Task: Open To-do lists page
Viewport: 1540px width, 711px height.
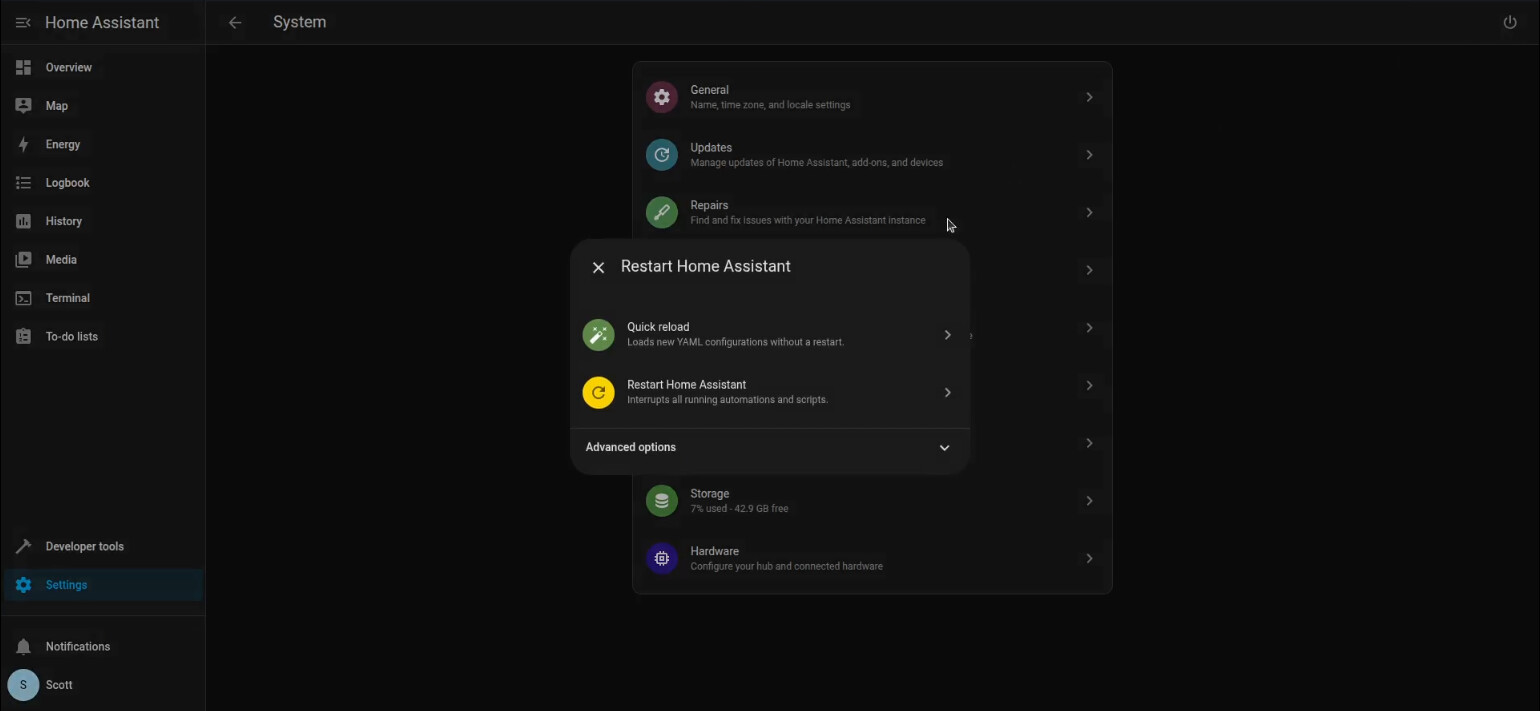Action: (103, 337)
